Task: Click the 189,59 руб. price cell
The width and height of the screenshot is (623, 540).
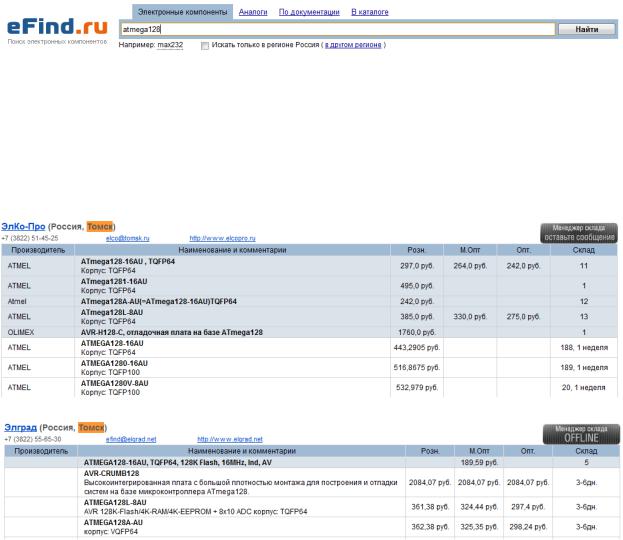Action: coord(479,463)
